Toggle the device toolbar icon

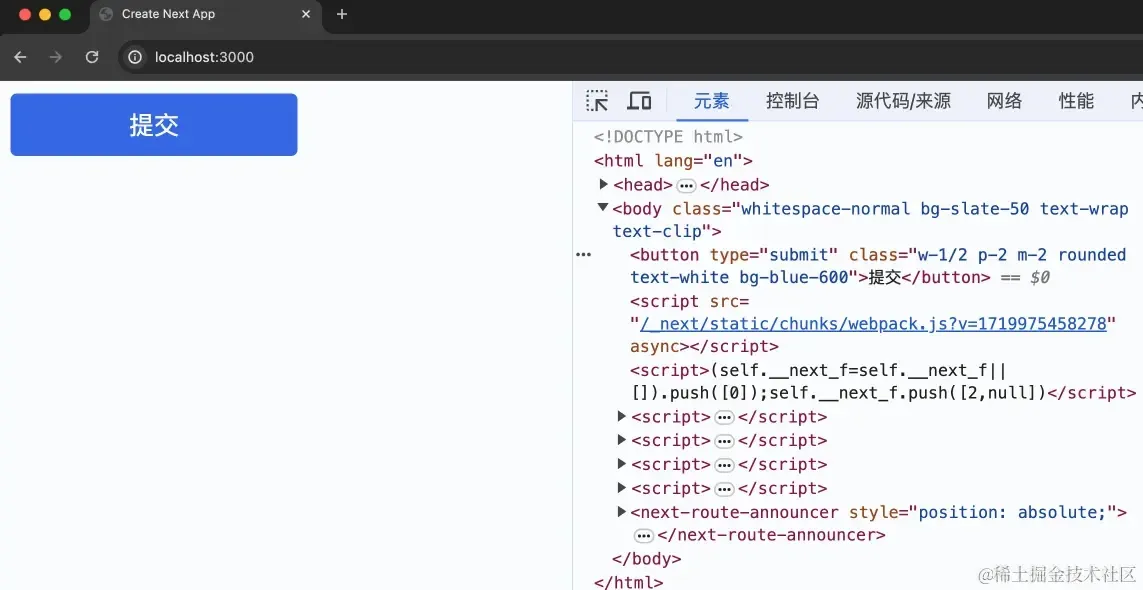click(x=639, y=101)
